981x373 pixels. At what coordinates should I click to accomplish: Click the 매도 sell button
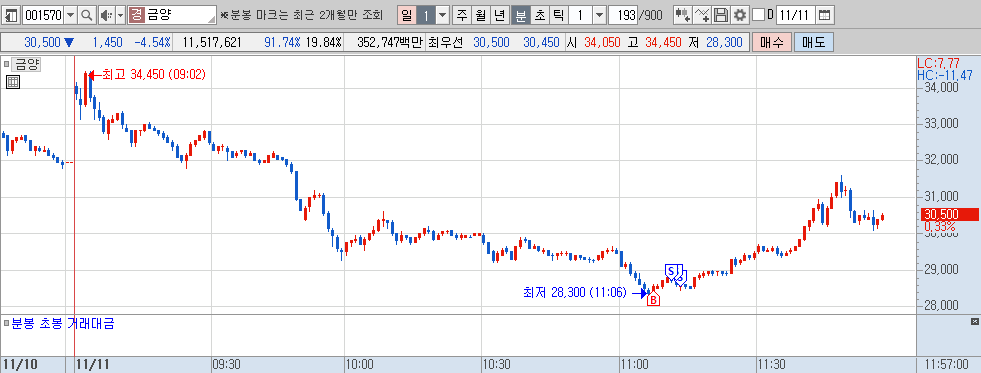click(813, 43)
